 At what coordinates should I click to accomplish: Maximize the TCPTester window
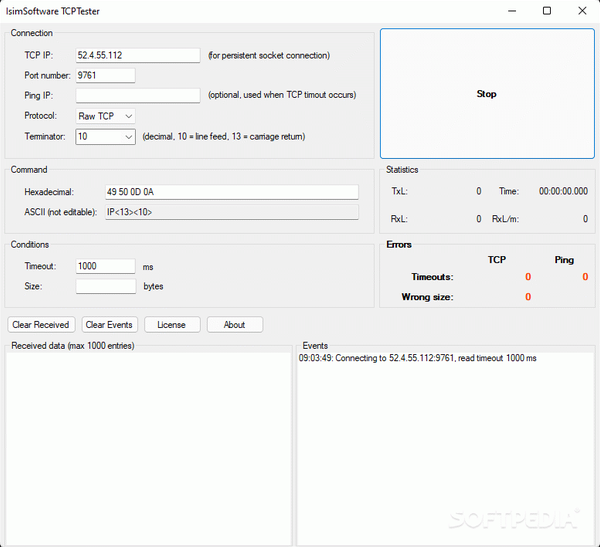tap(547, 11)
